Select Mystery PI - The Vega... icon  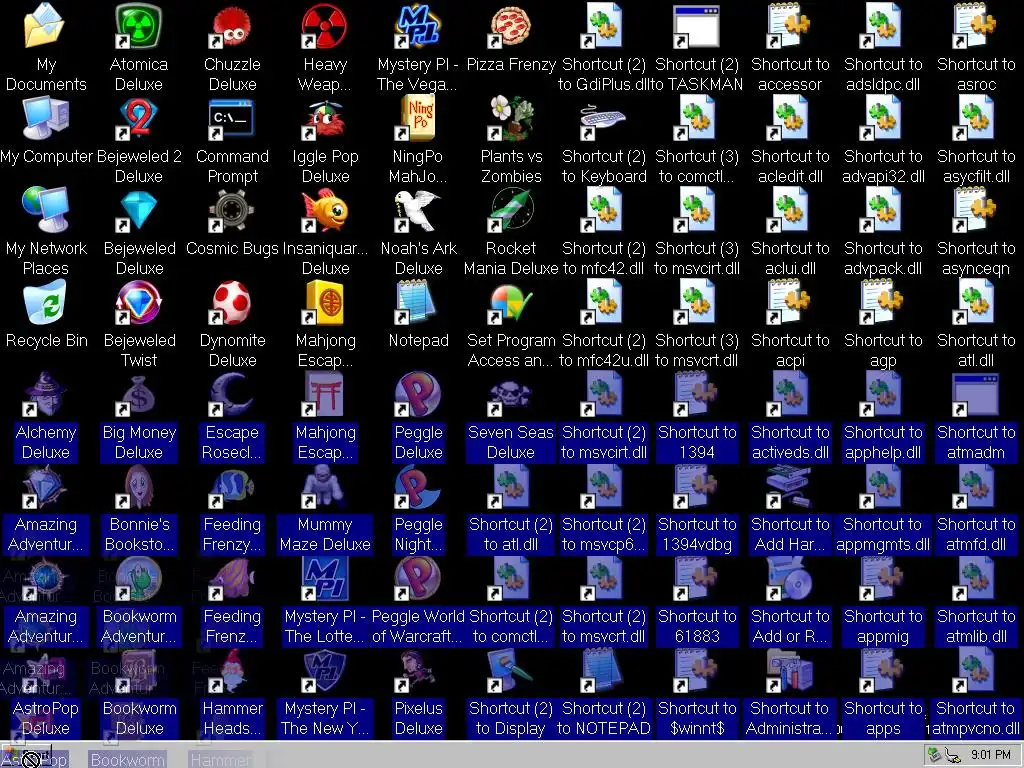(x=418, y=26)
